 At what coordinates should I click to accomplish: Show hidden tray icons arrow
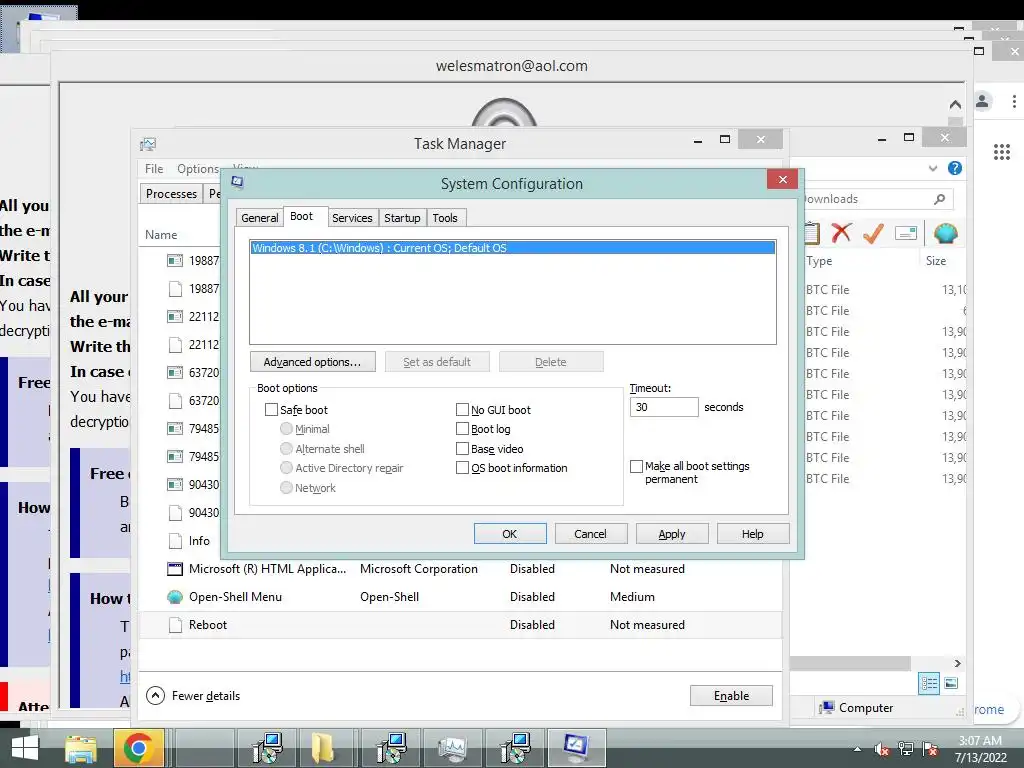857,749
